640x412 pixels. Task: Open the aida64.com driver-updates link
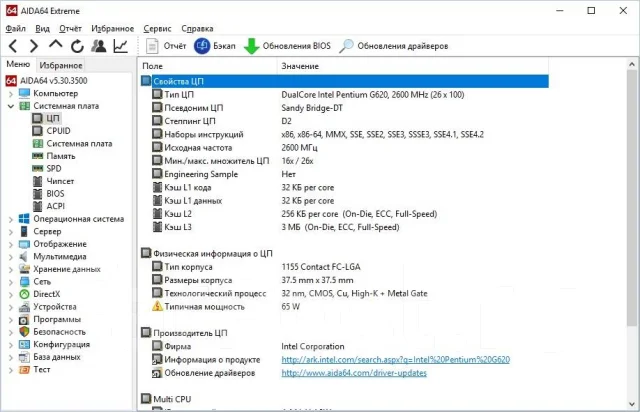[354, 373]
